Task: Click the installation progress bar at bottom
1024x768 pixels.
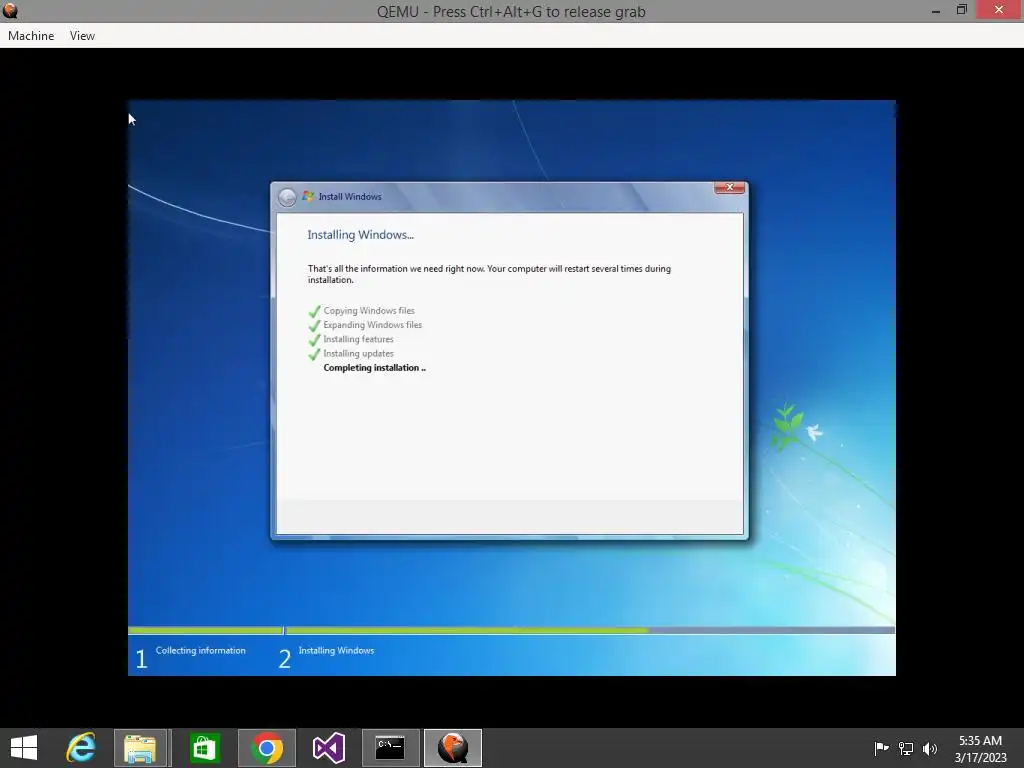Action: coord(511,630)
